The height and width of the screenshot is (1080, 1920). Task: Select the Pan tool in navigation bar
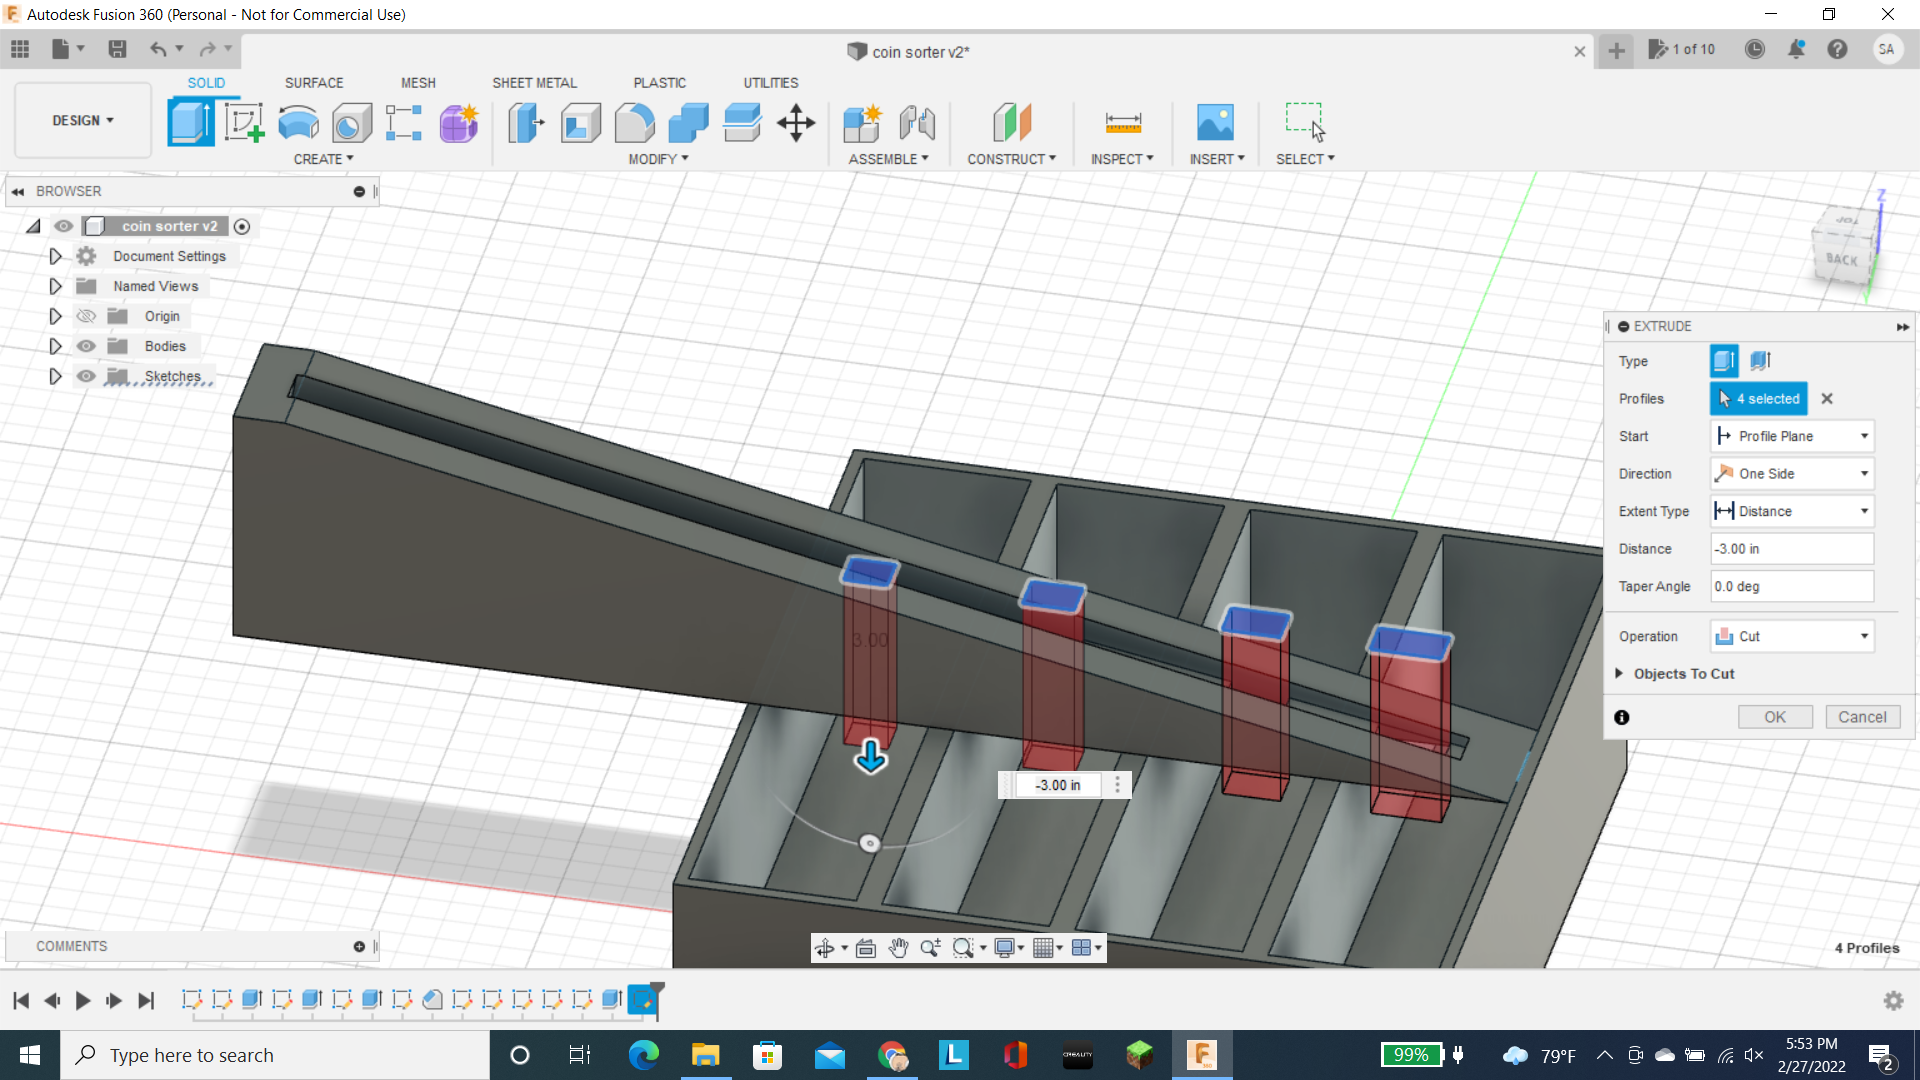897,947
